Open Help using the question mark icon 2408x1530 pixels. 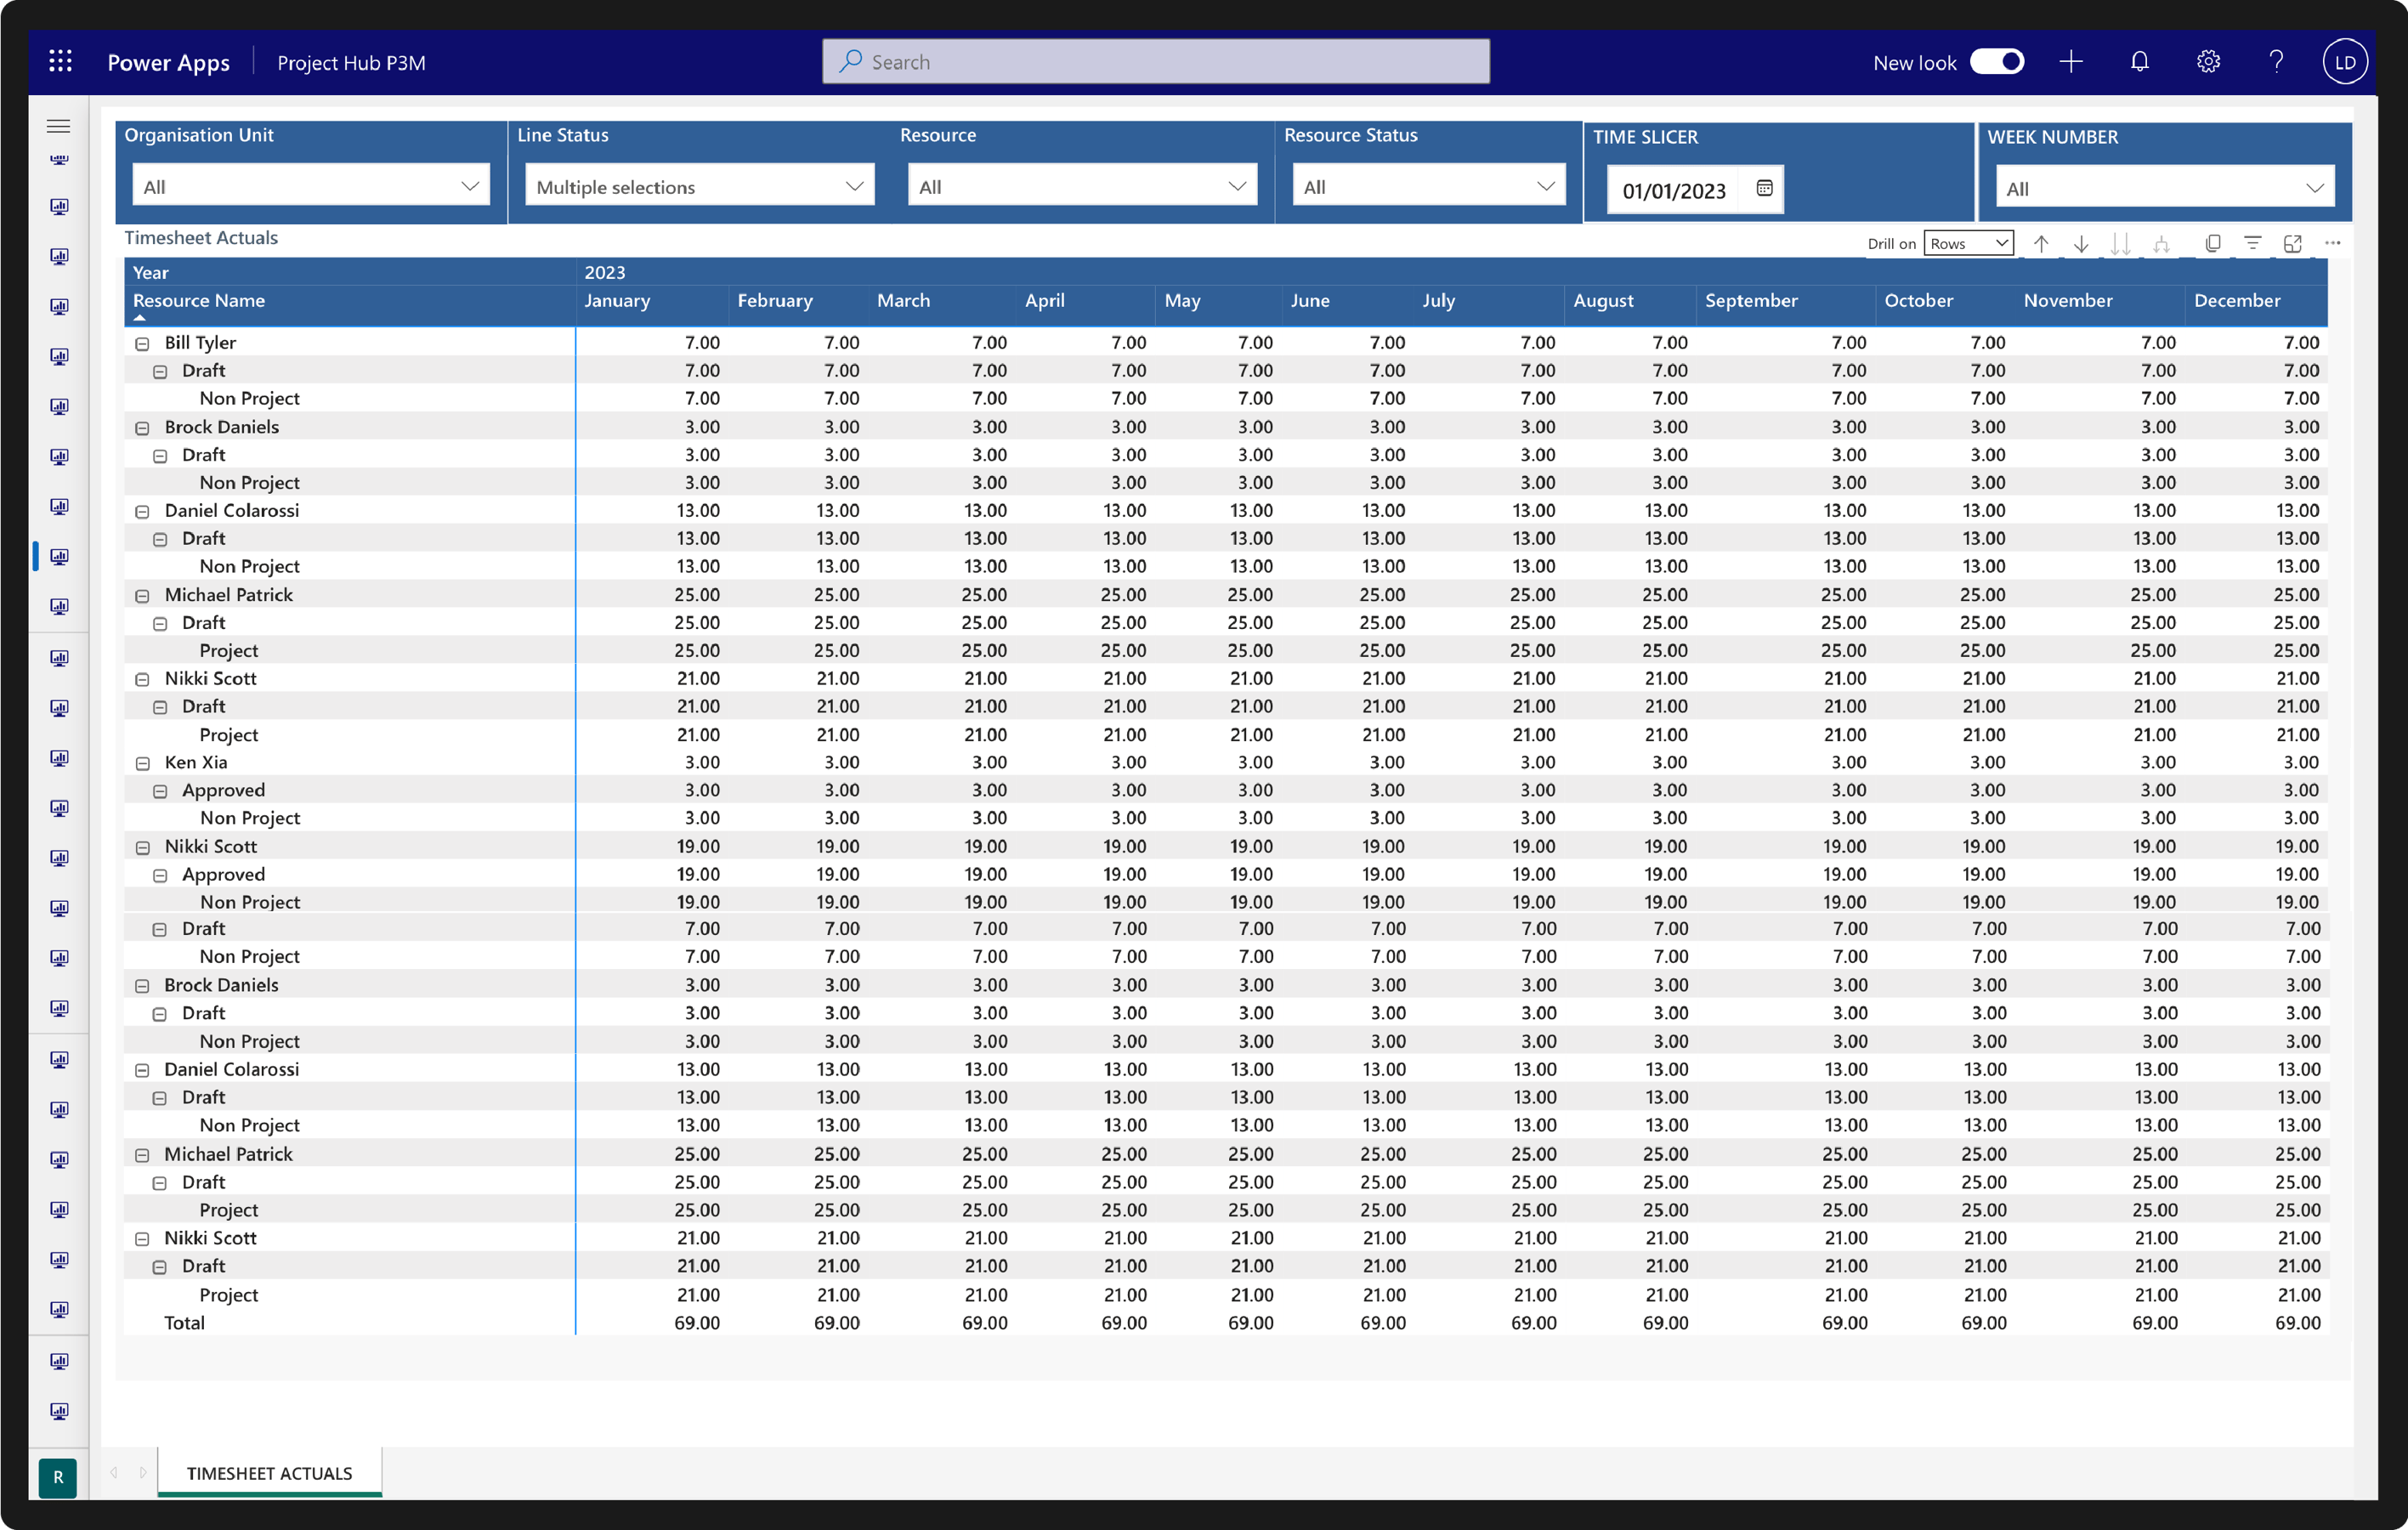pos(2275,61)
